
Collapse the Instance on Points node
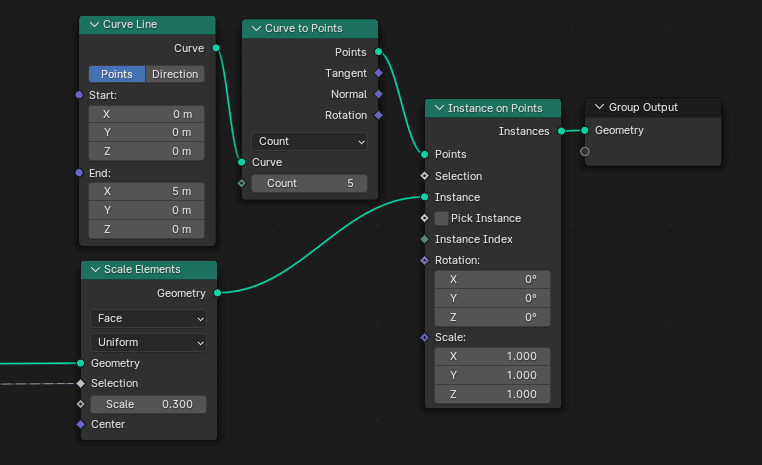click(439, 108)
